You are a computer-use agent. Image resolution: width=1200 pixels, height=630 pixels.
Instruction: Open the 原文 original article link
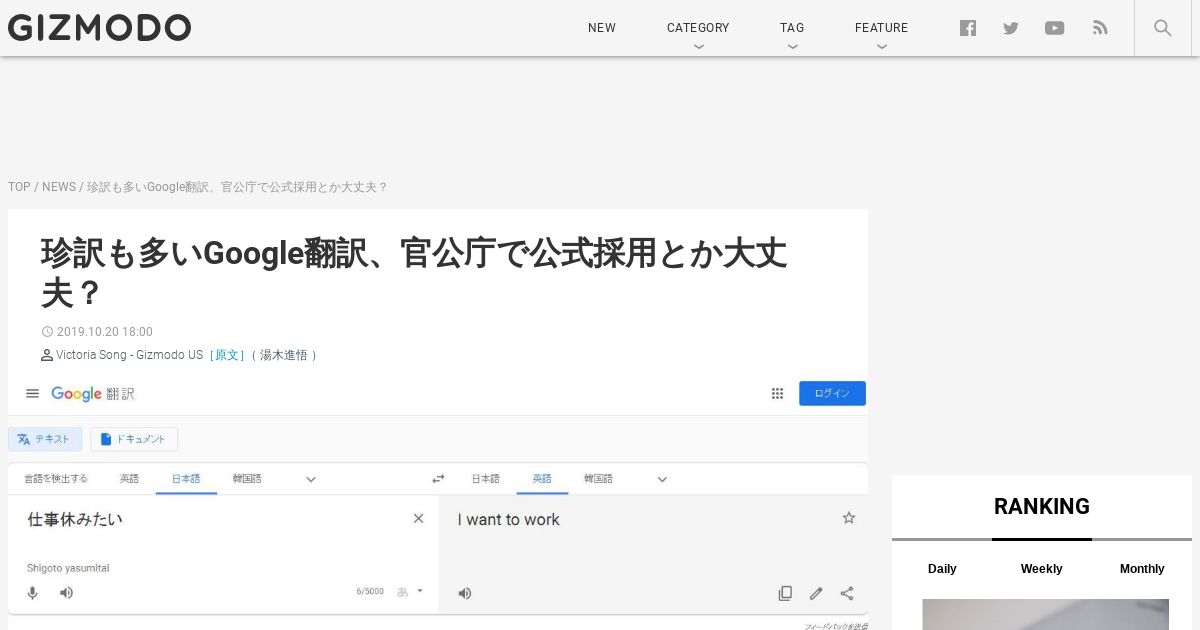click(227, 355)
